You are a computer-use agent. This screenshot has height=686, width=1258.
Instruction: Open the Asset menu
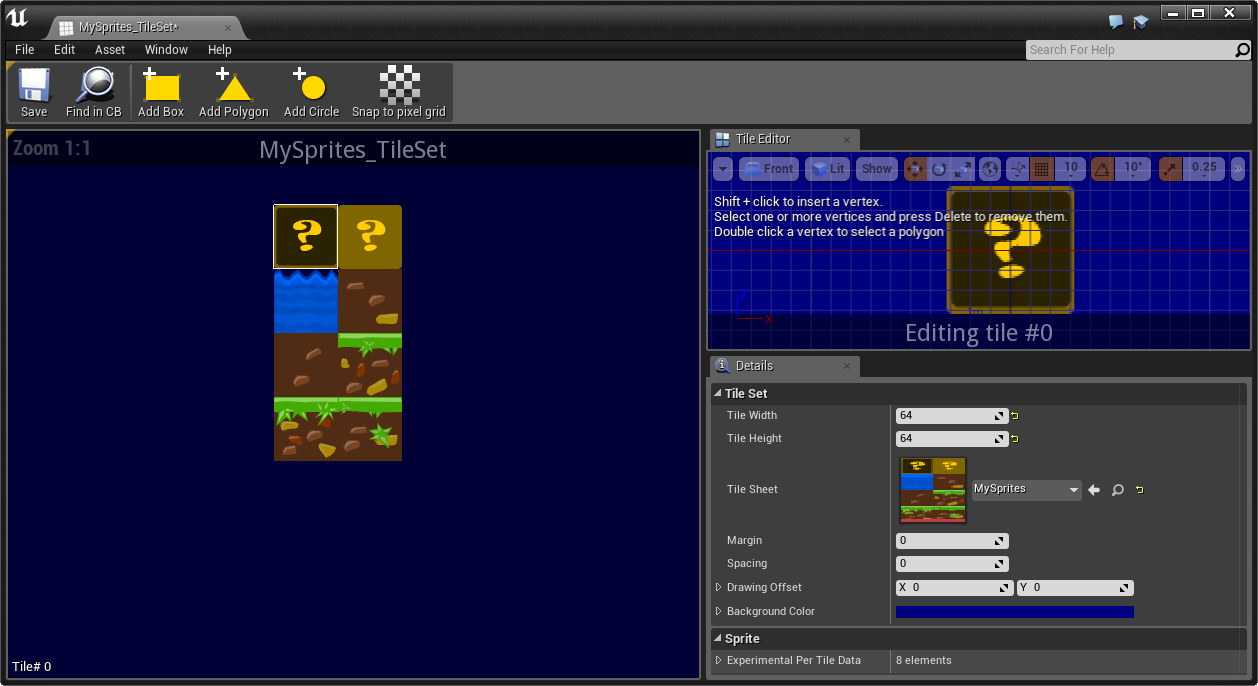tap(110, 49)
